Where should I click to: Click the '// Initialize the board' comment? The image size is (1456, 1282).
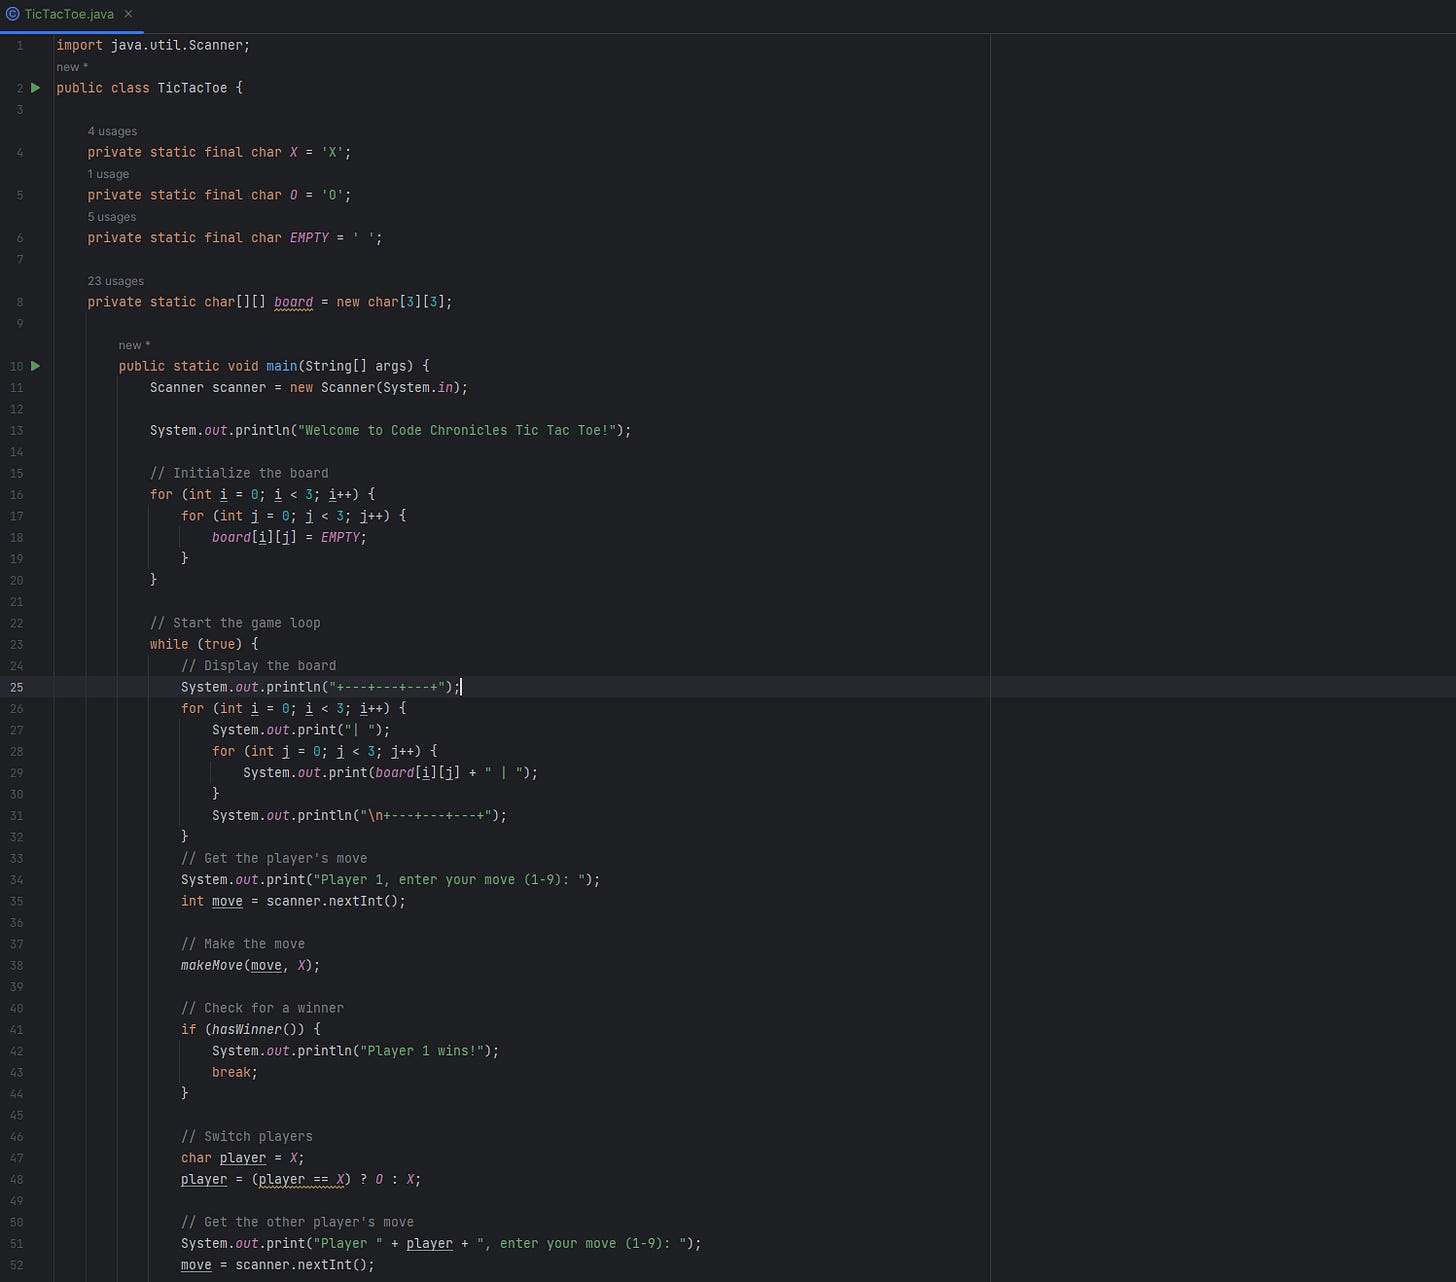point(239,473)
